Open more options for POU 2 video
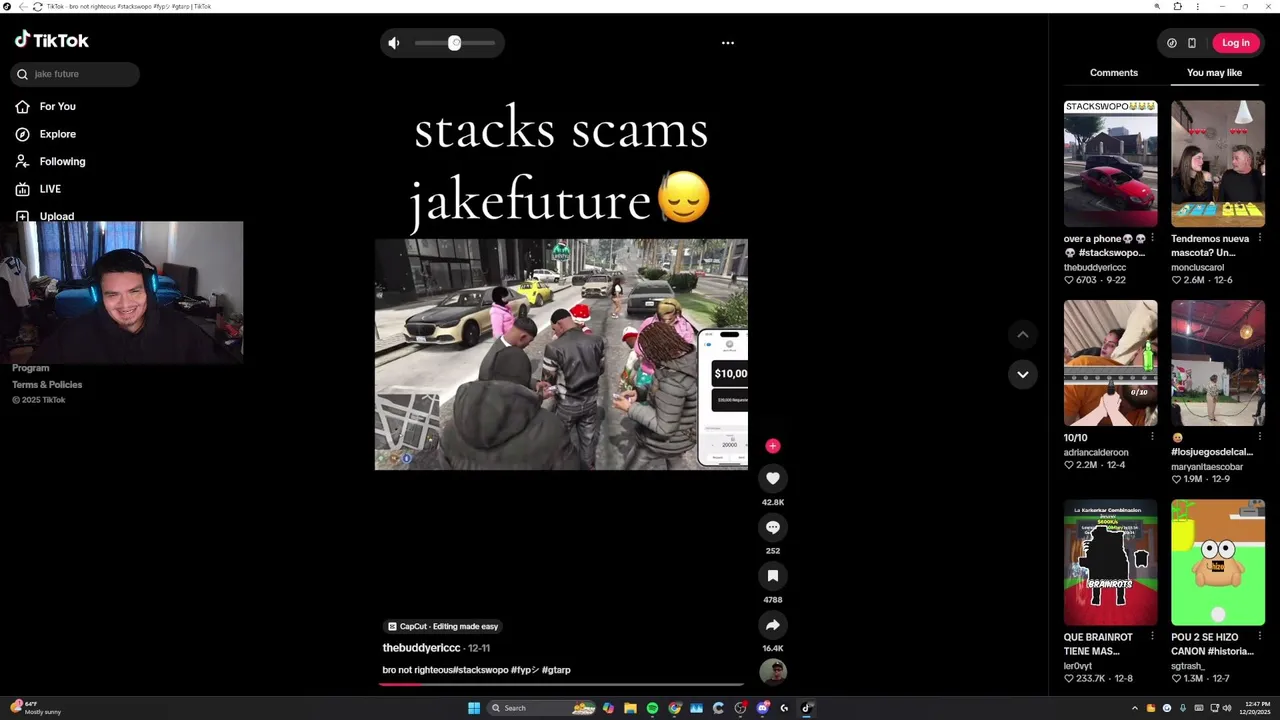 [1259, 636]
